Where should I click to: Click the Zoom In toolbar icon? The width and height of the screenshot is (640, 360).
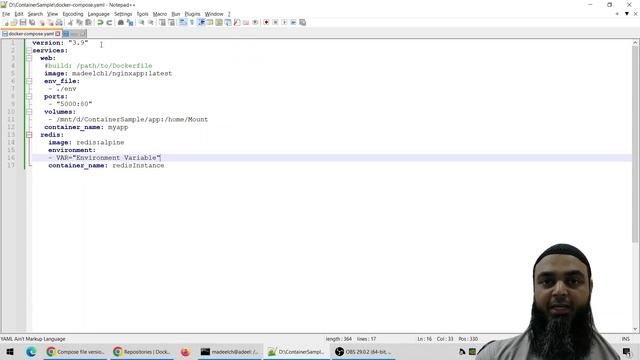(142, 22)
